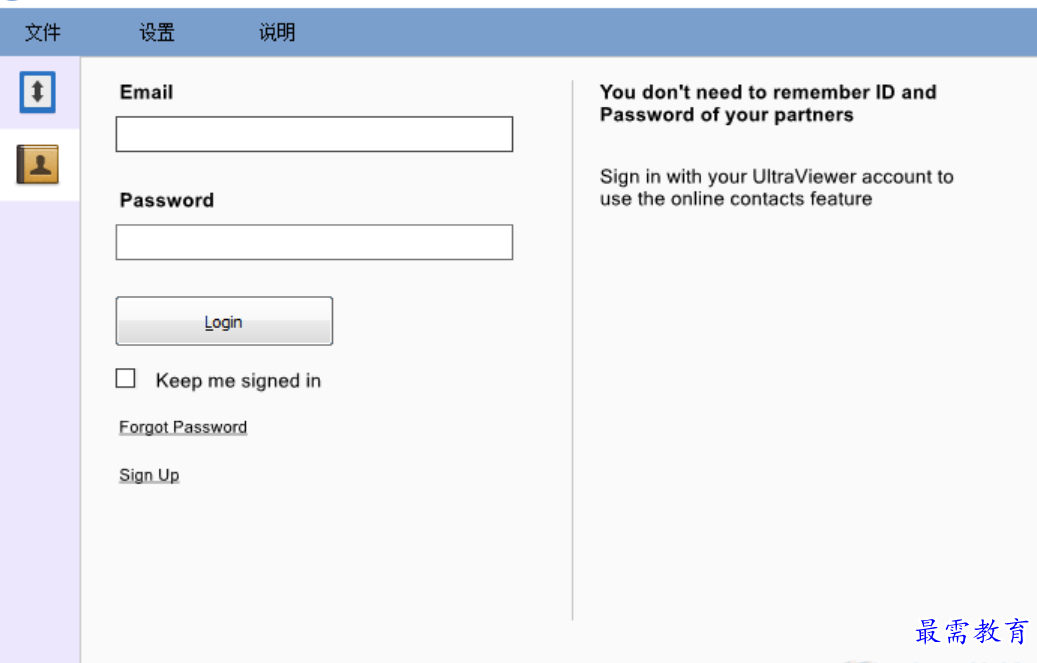Enable the Keep me signed in checkbox
This screenshot has width=1037, height=663.
point(126,379)
